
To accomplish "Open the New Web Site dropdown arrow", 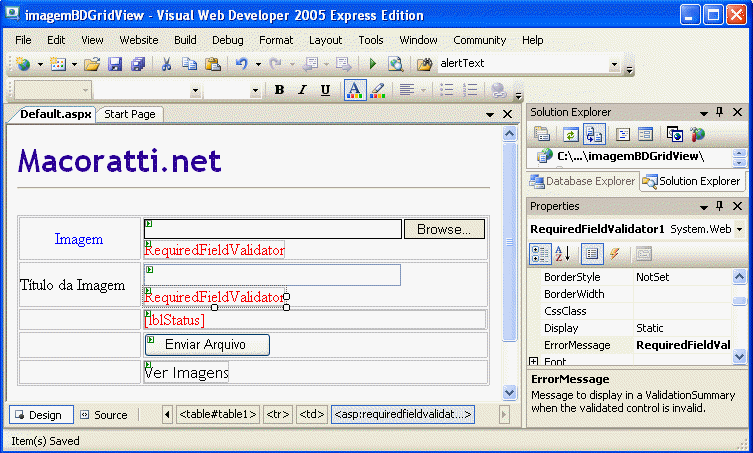I will pos(40,64).
